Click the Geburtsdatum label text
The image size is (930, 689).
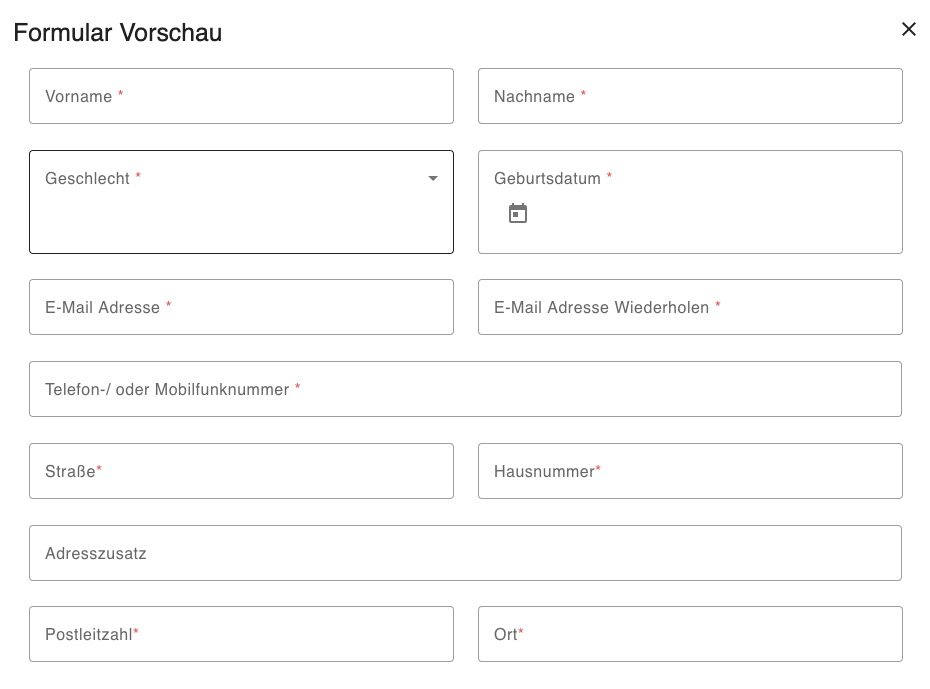coord(547,178)
